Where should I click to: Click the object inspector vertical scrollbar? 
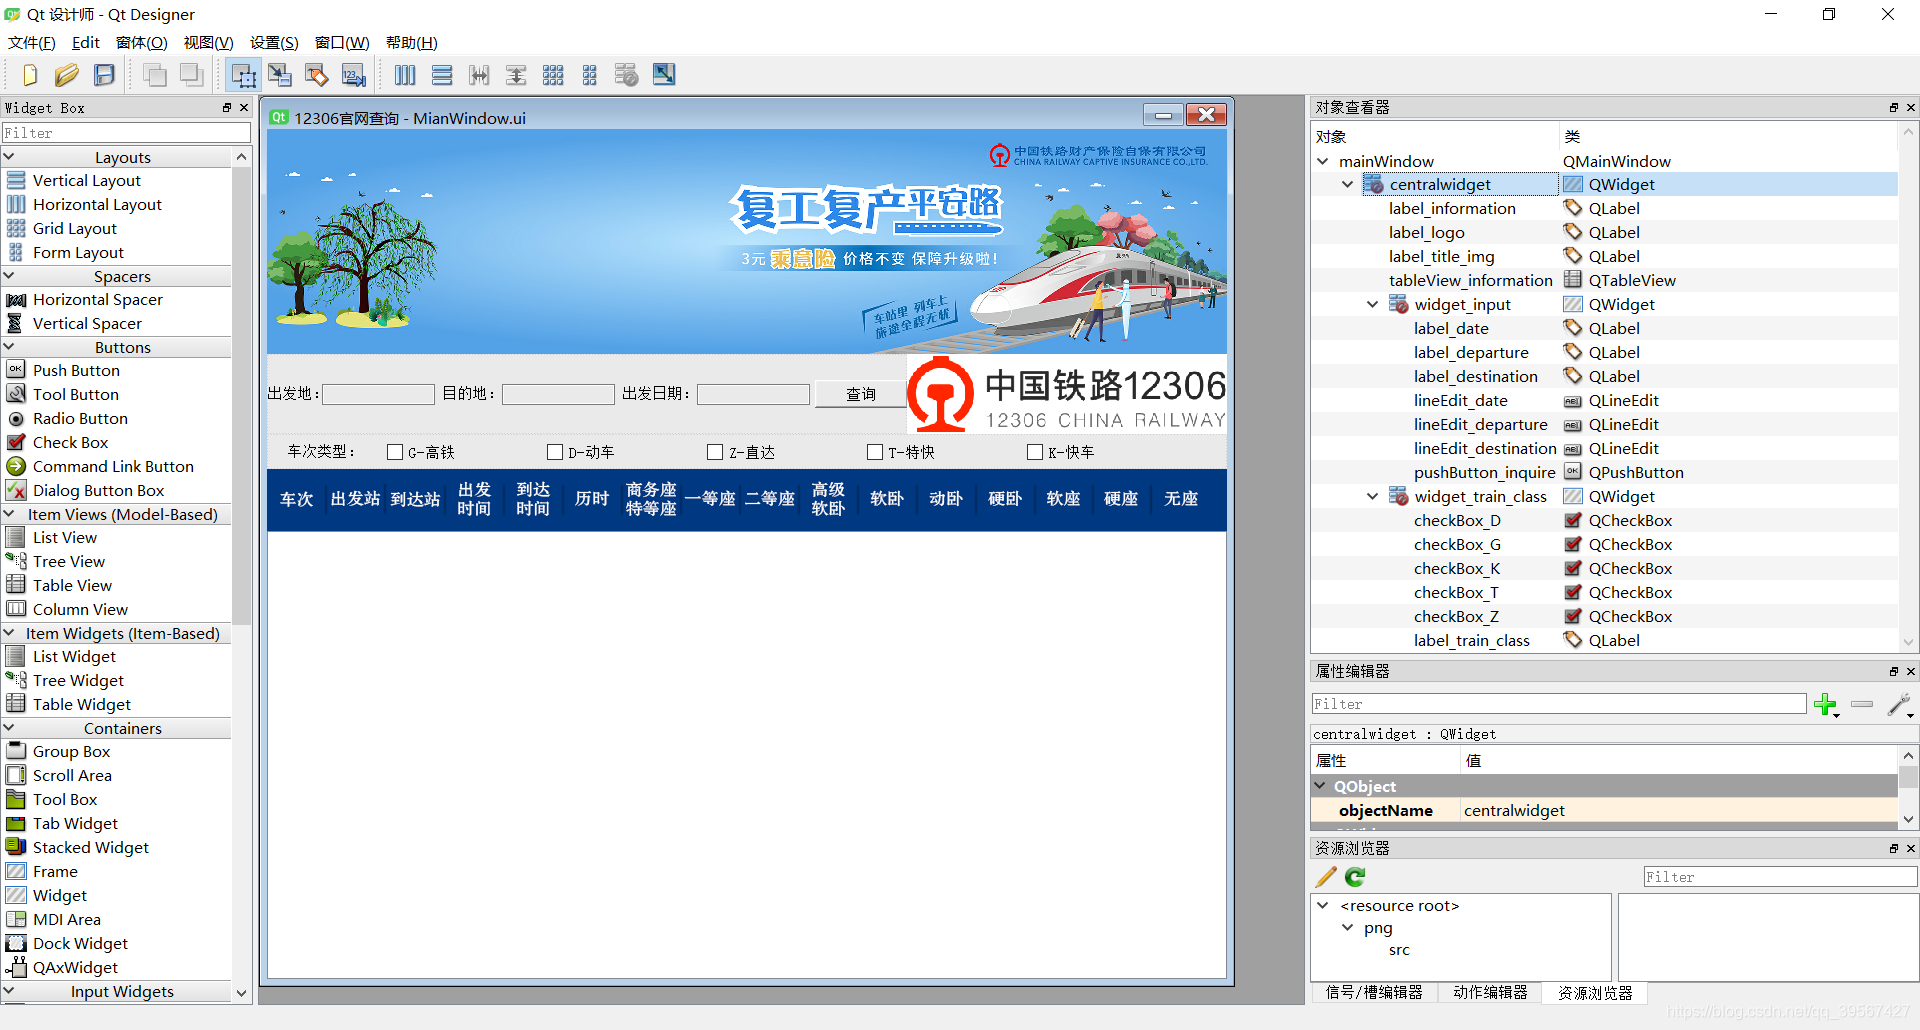pos(1908,388)
